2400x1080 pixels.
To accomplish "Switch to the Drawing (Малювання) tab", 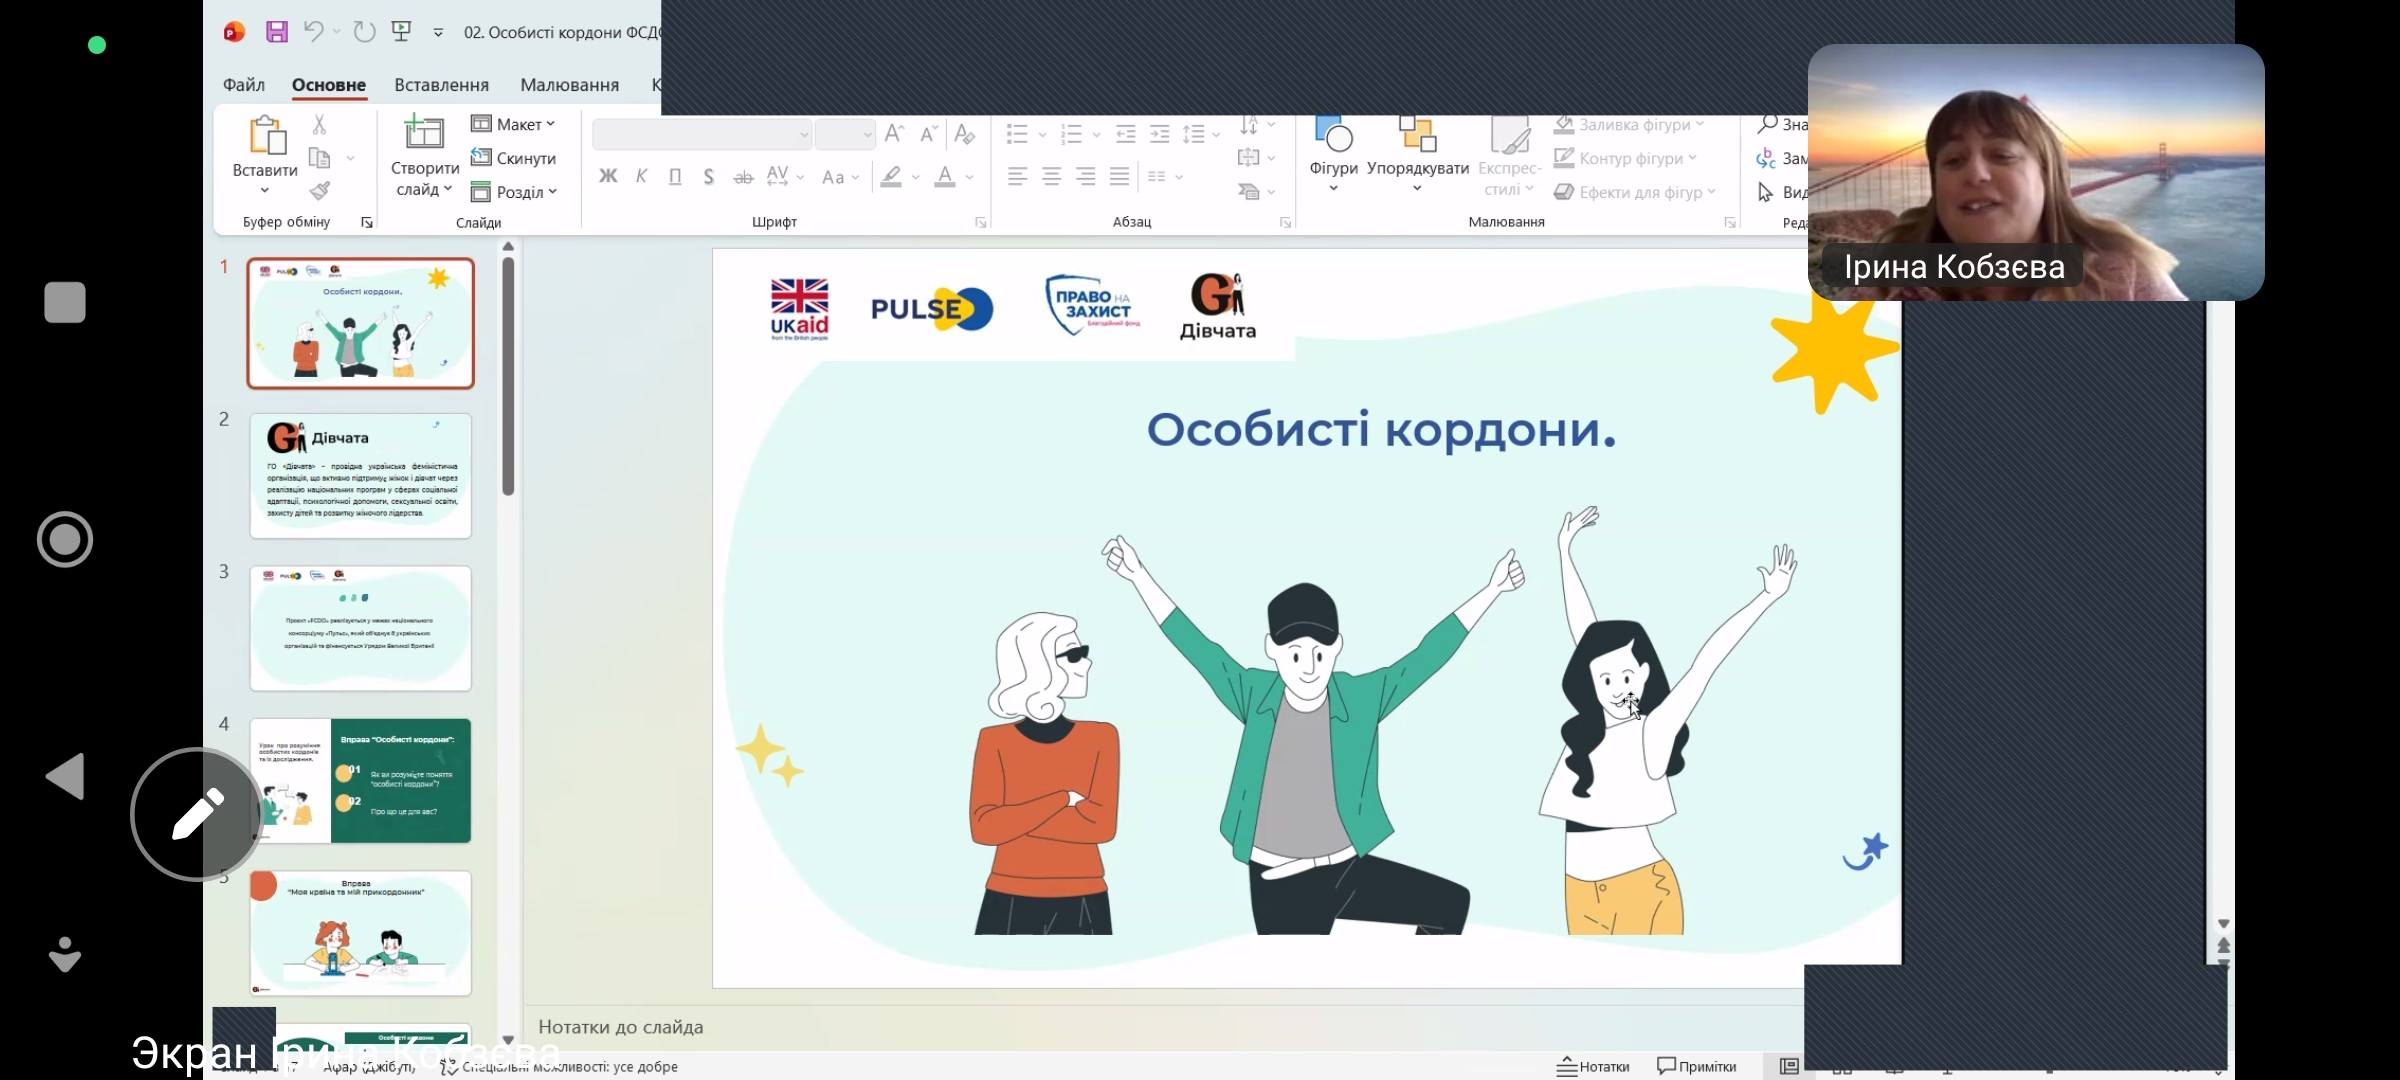I will (x=569, y=85).
